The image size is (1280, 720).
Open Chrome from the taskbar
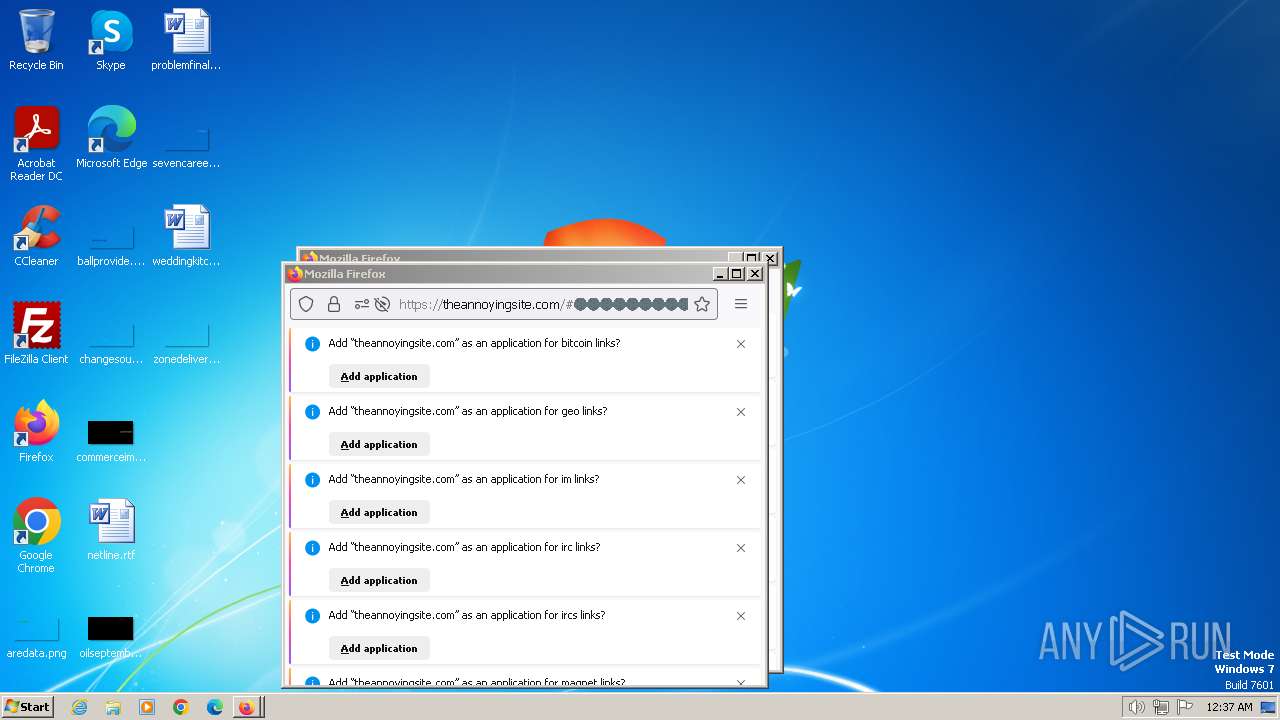181,707
